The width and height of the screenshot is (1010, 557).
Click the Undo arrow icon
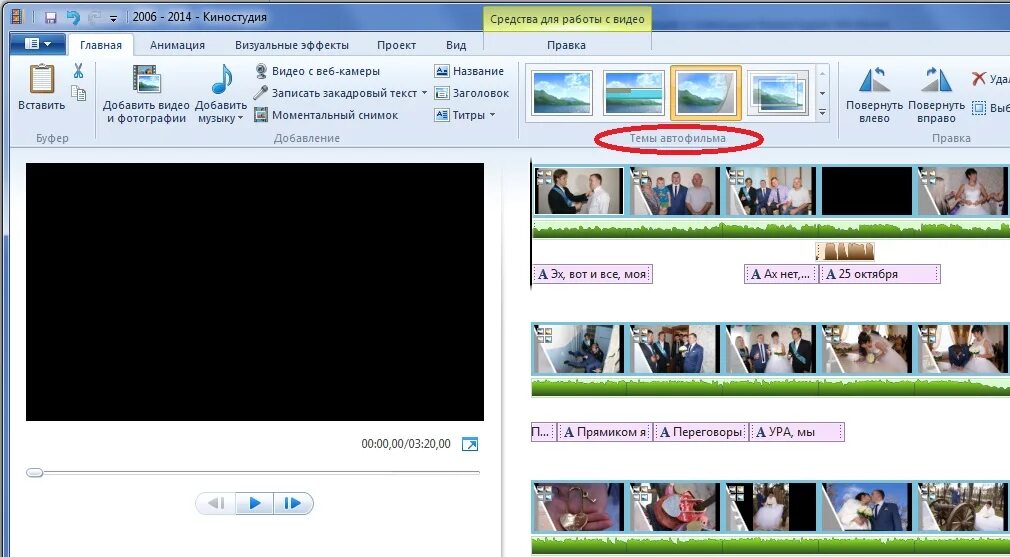coord(73,17)
